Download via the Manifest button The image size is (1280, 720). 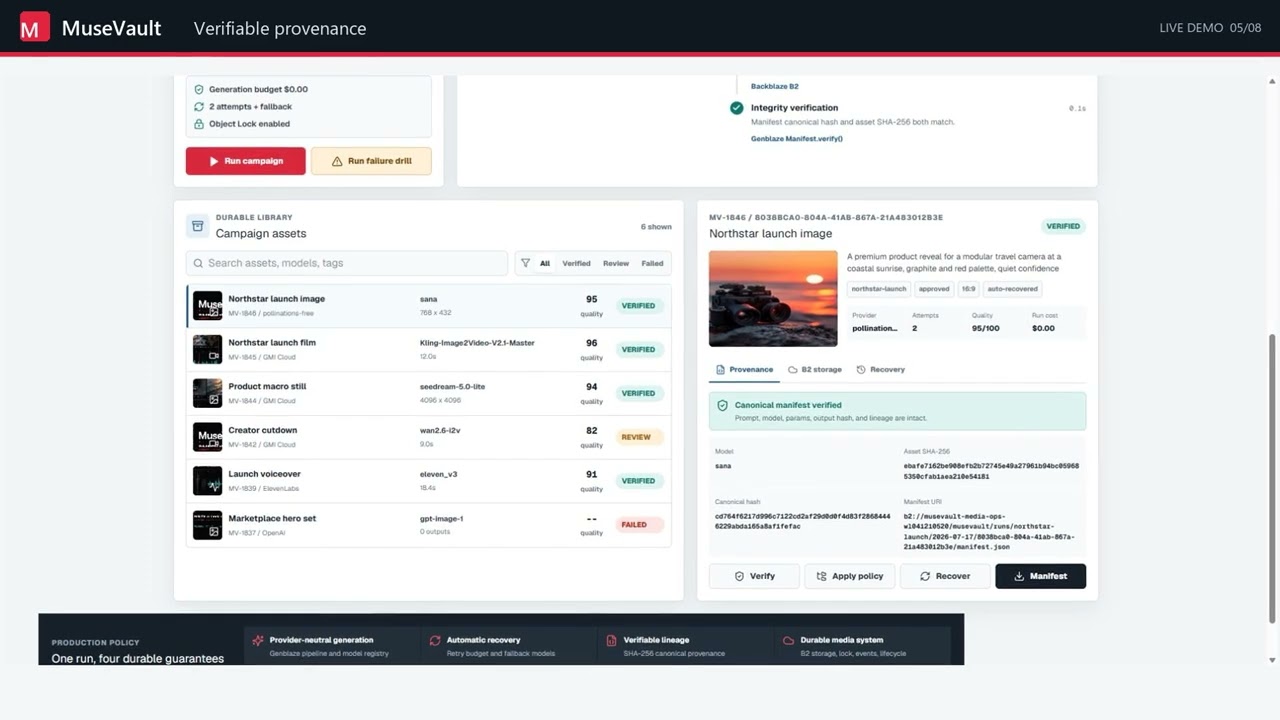point(1040,576)
